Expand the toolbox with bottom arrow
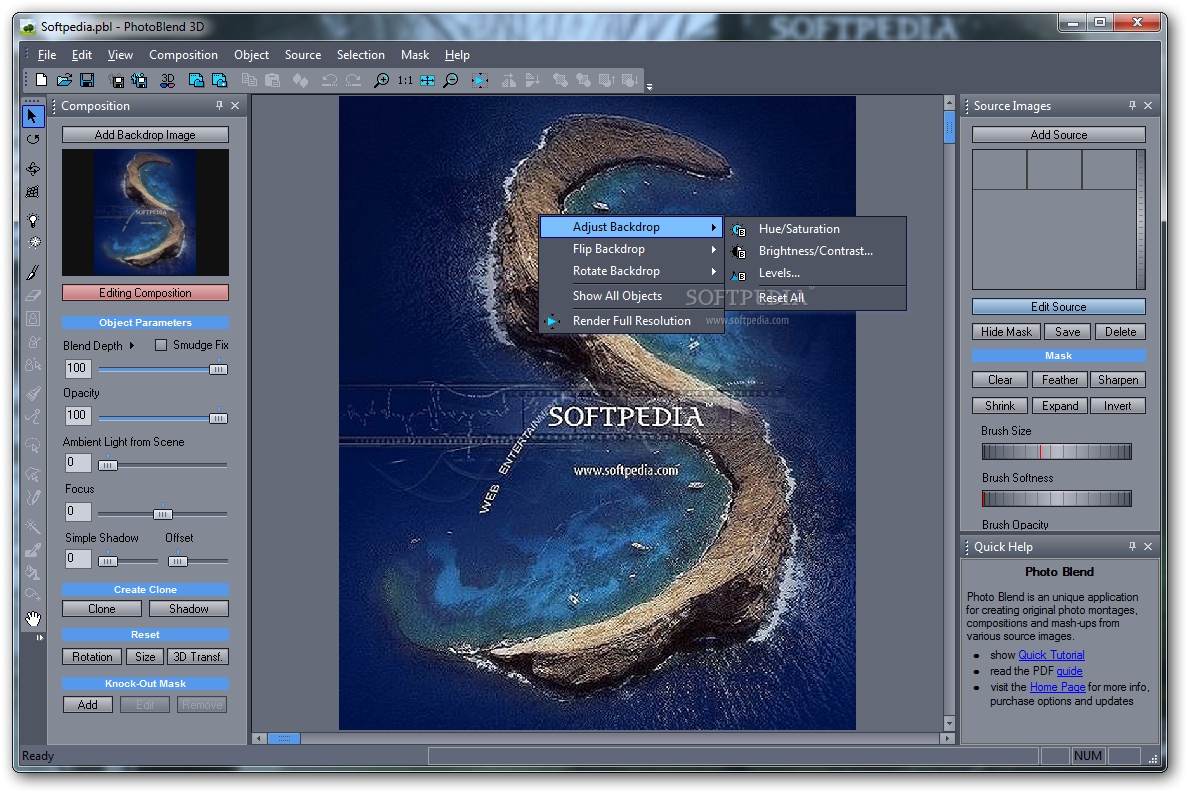 pyautogui.click(x=39, y=638)
